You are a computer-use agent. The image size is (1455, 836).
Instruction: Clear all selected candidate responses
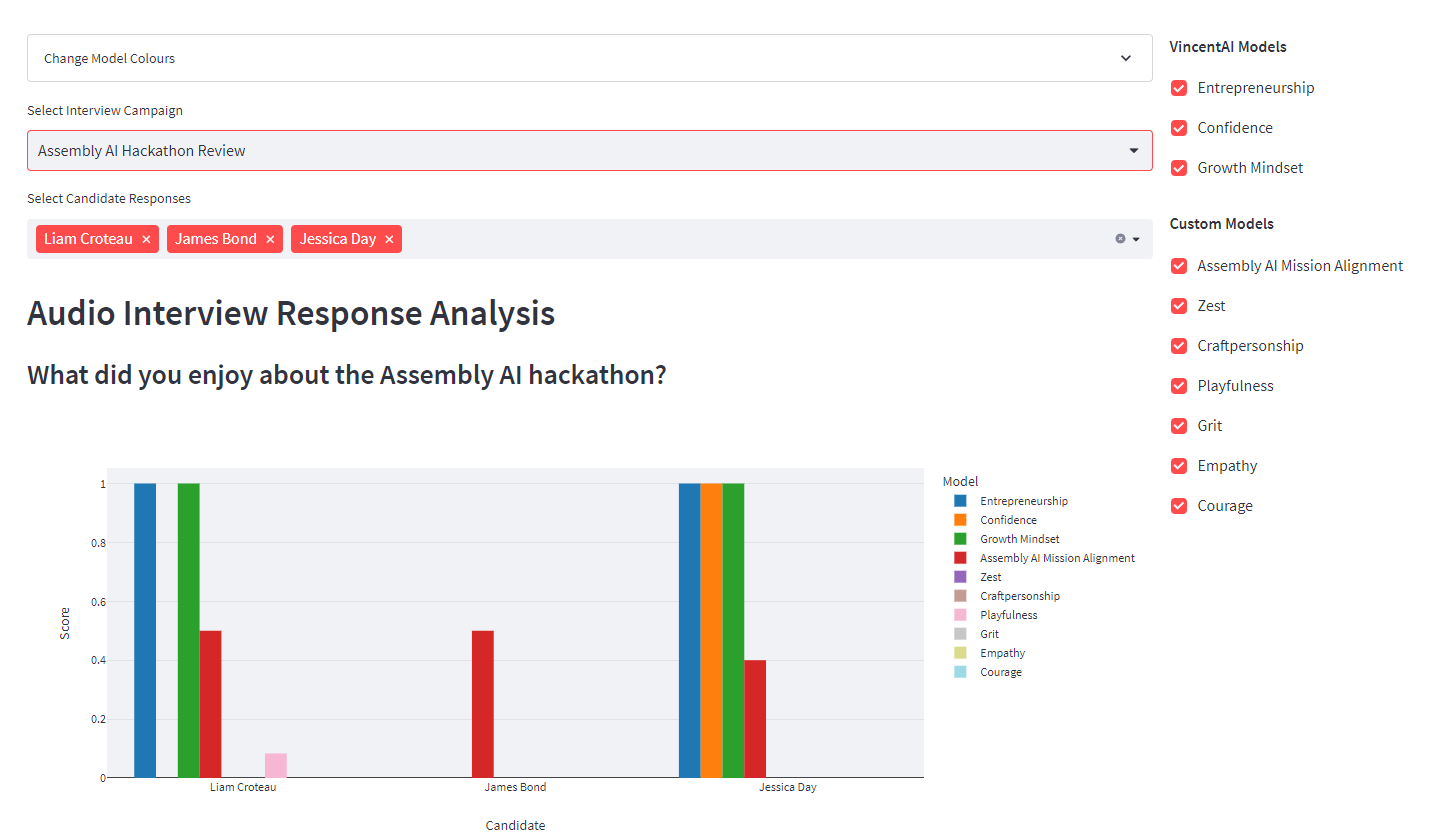click(1120, 239)
